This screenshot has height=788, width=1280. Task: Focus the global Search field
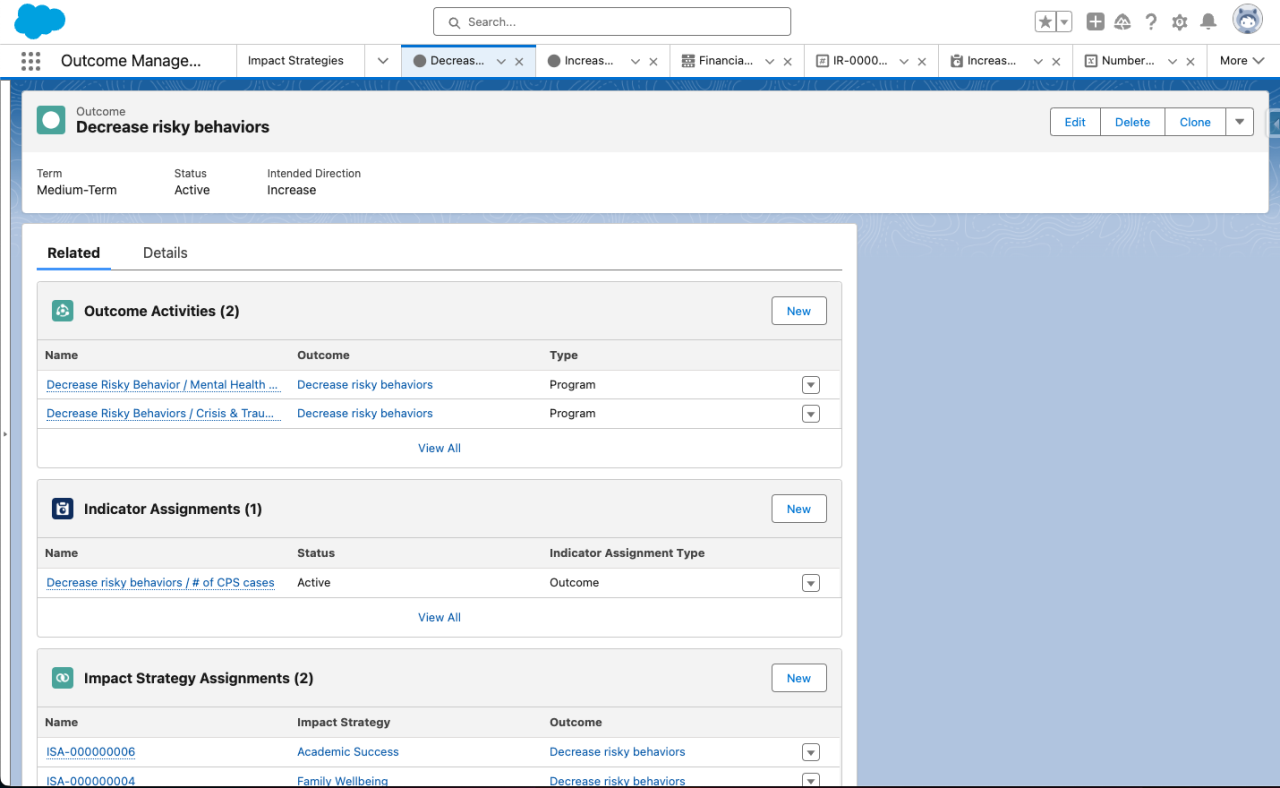click(x=612, y=22)
